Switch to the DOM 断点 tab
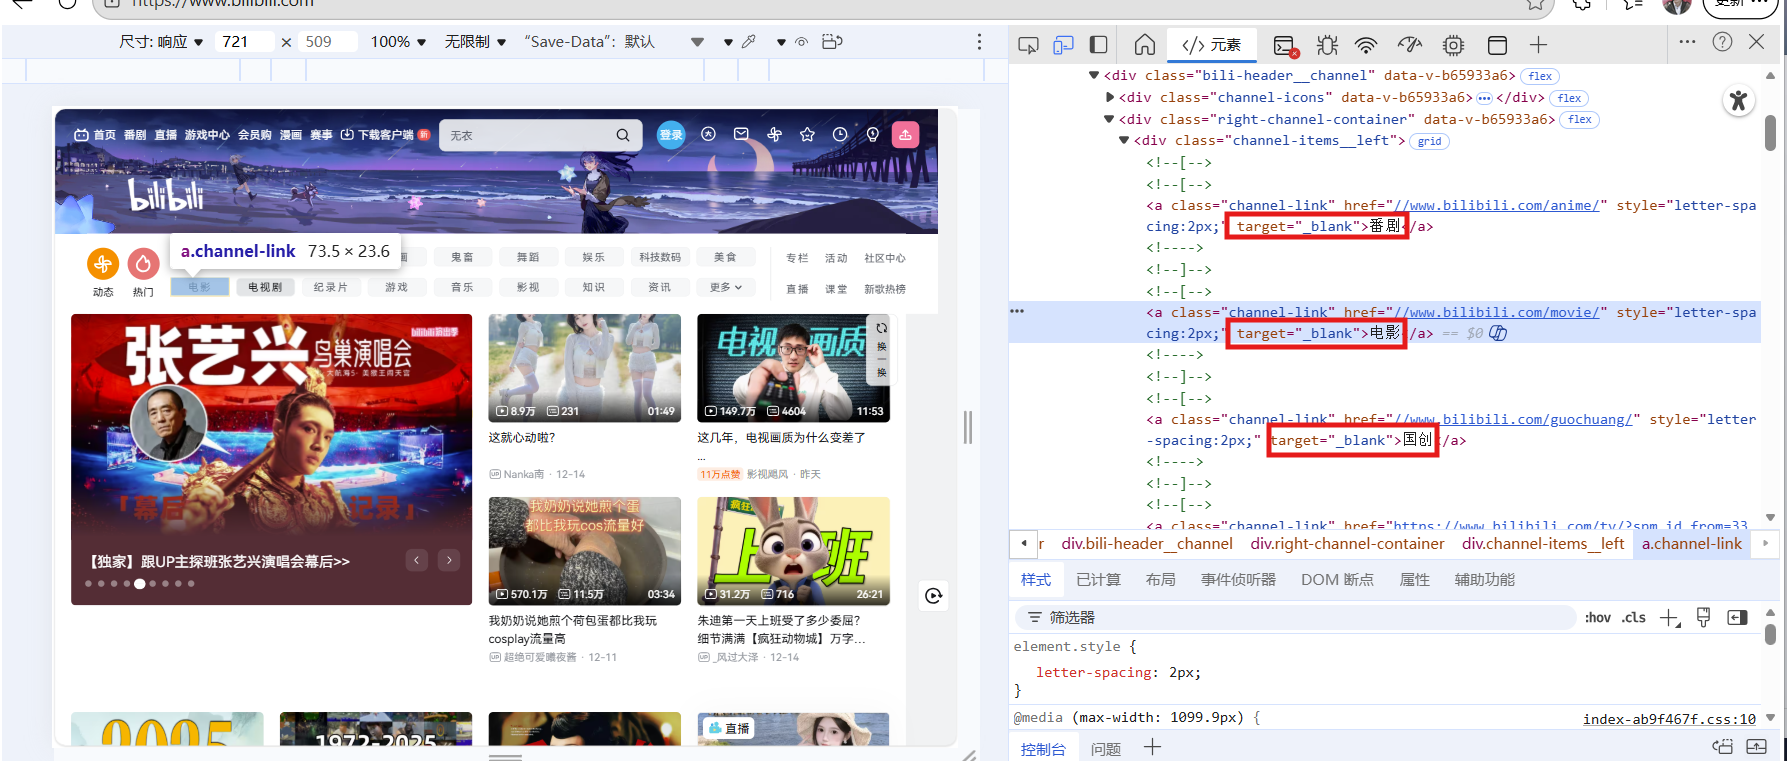Viewport: 1787px width, 761px height. [1337, 580]
